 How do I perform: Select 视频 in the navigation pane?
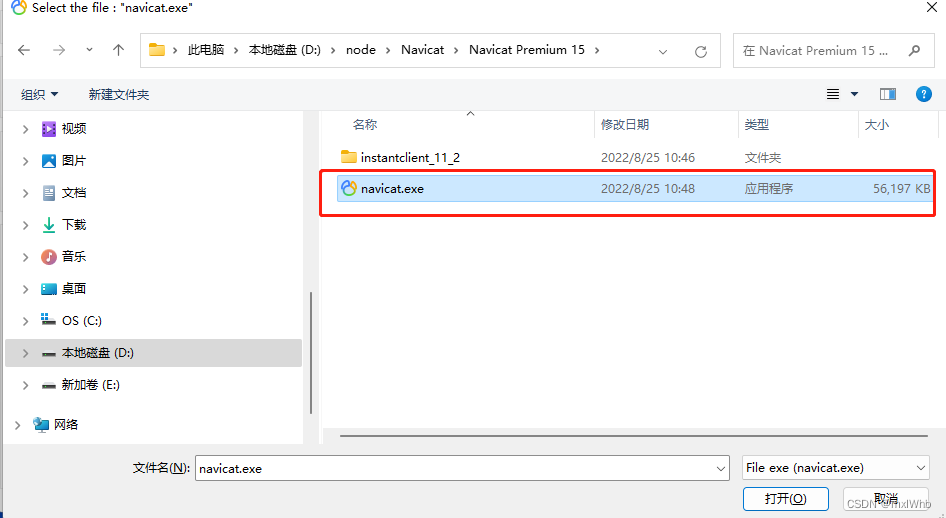point(74,128)
